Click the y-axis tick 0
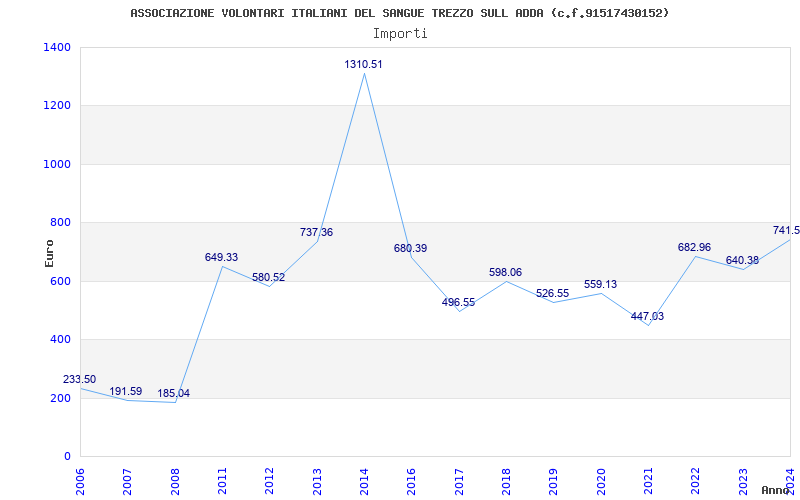Image resolution: width=800 pixels, height=500 pixels. 68,456
